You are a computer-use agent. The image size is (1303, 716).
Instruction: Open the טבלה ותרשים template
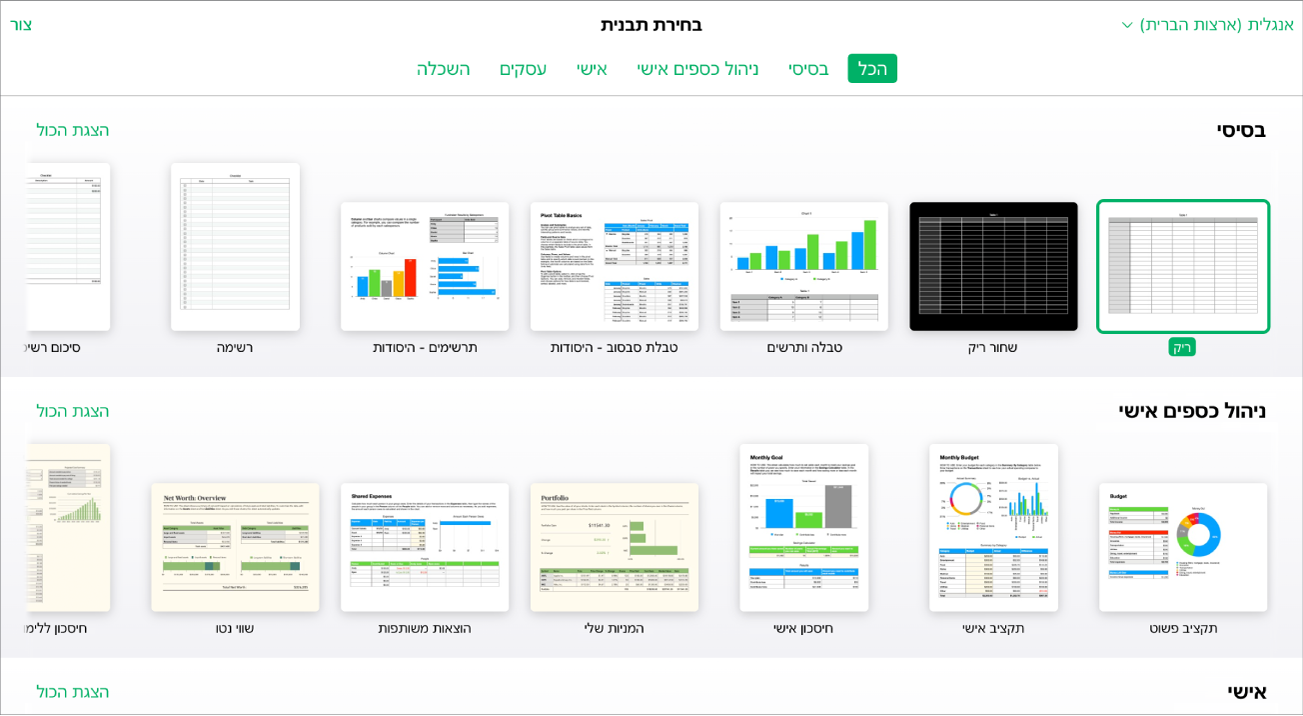click(804, 266)
